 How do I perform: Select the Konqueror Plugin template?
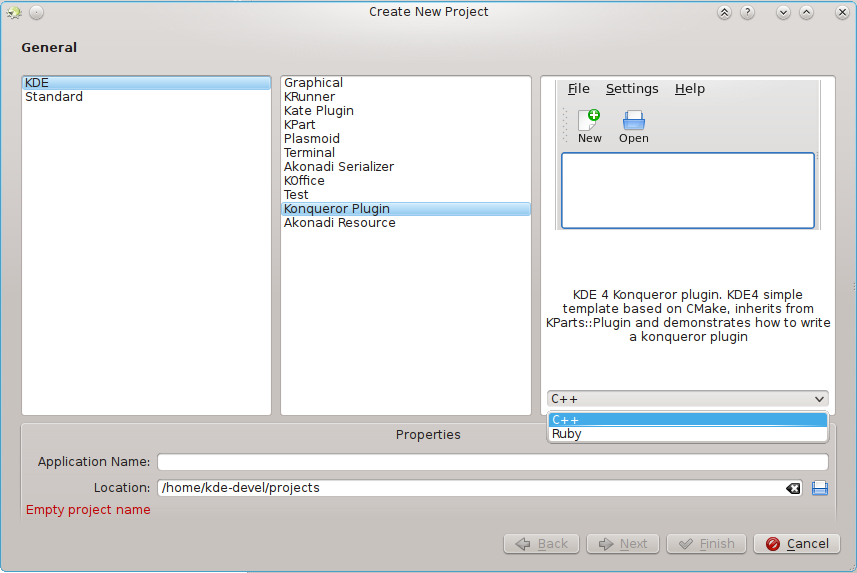pos(406,209)
